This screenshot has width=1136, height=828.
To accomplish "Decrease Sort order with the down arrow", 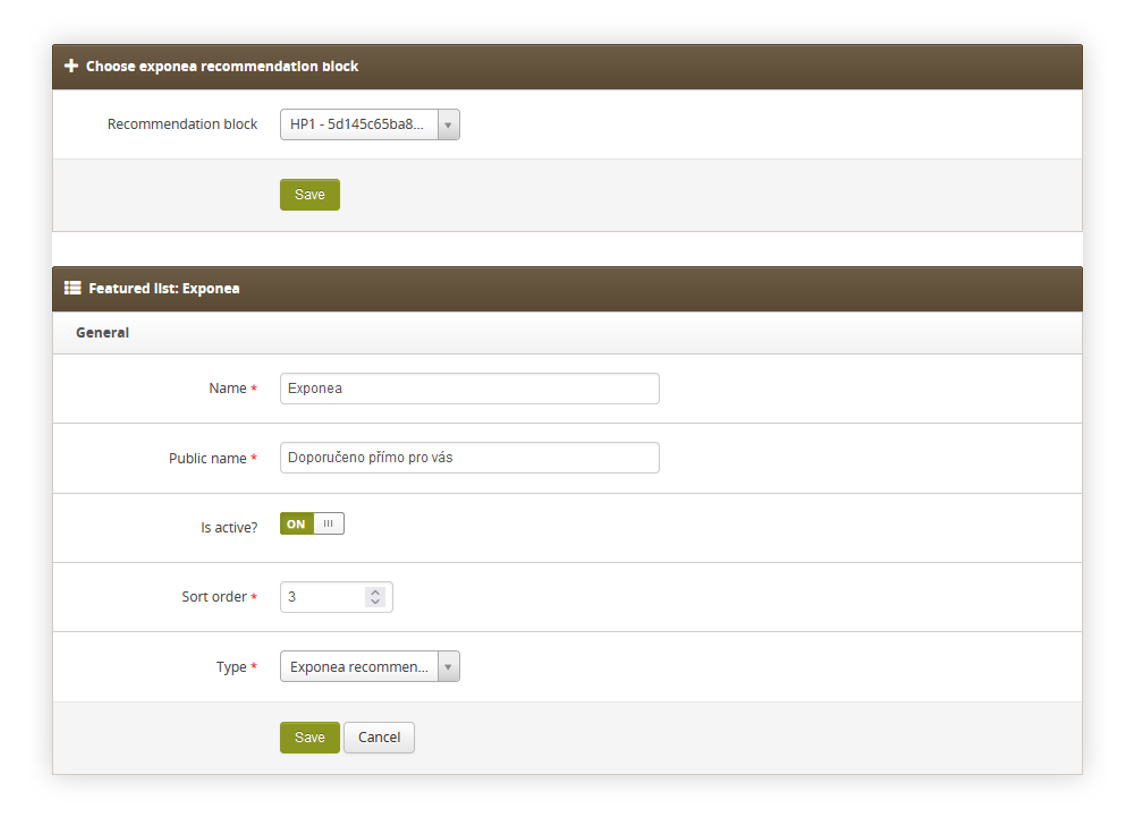I will pyautogui.click(x=375, y=602).
